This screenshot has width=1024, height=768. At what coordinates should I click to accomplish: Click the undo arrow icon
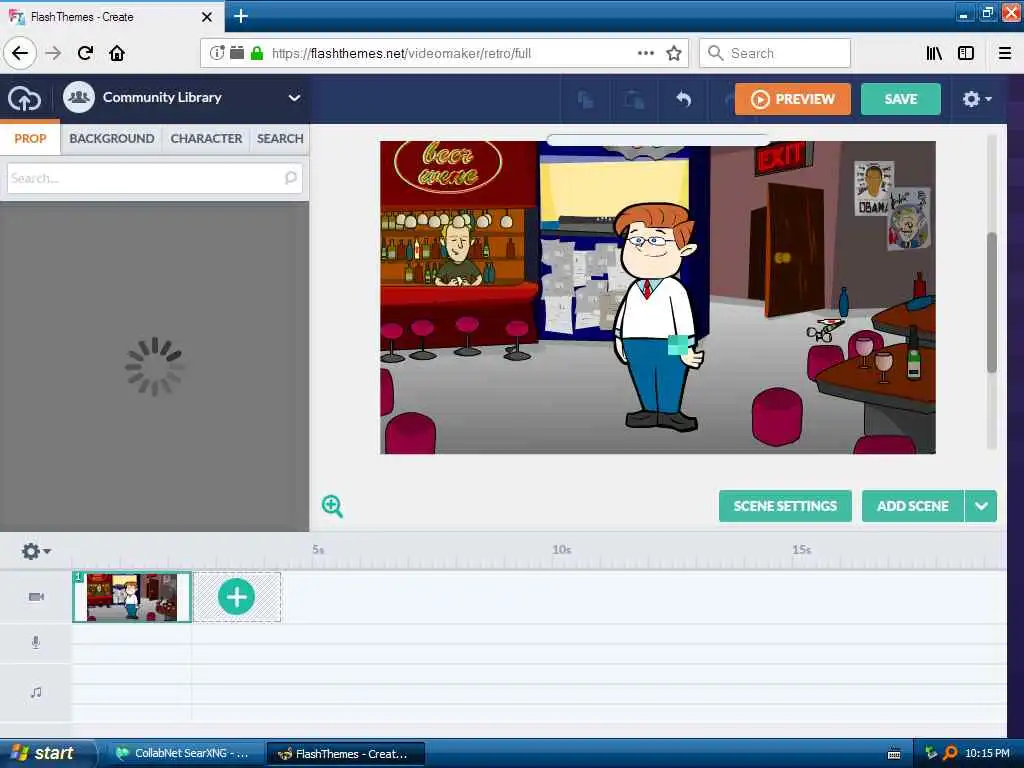683,99
